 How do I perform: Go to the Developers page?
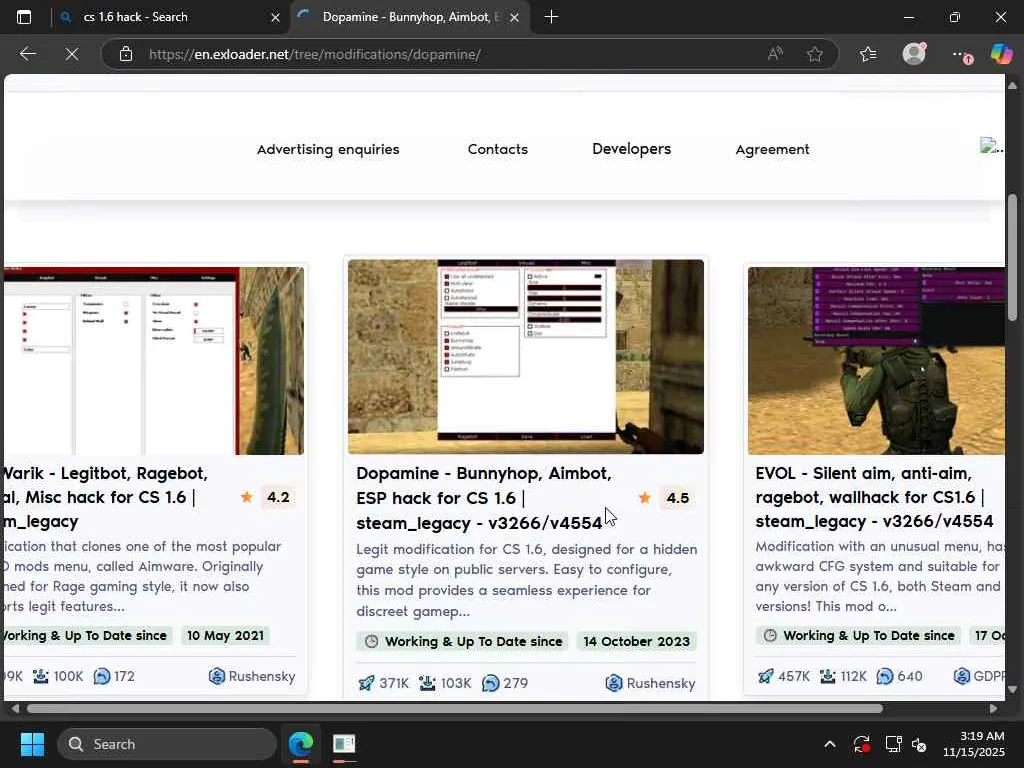[632, 149]
